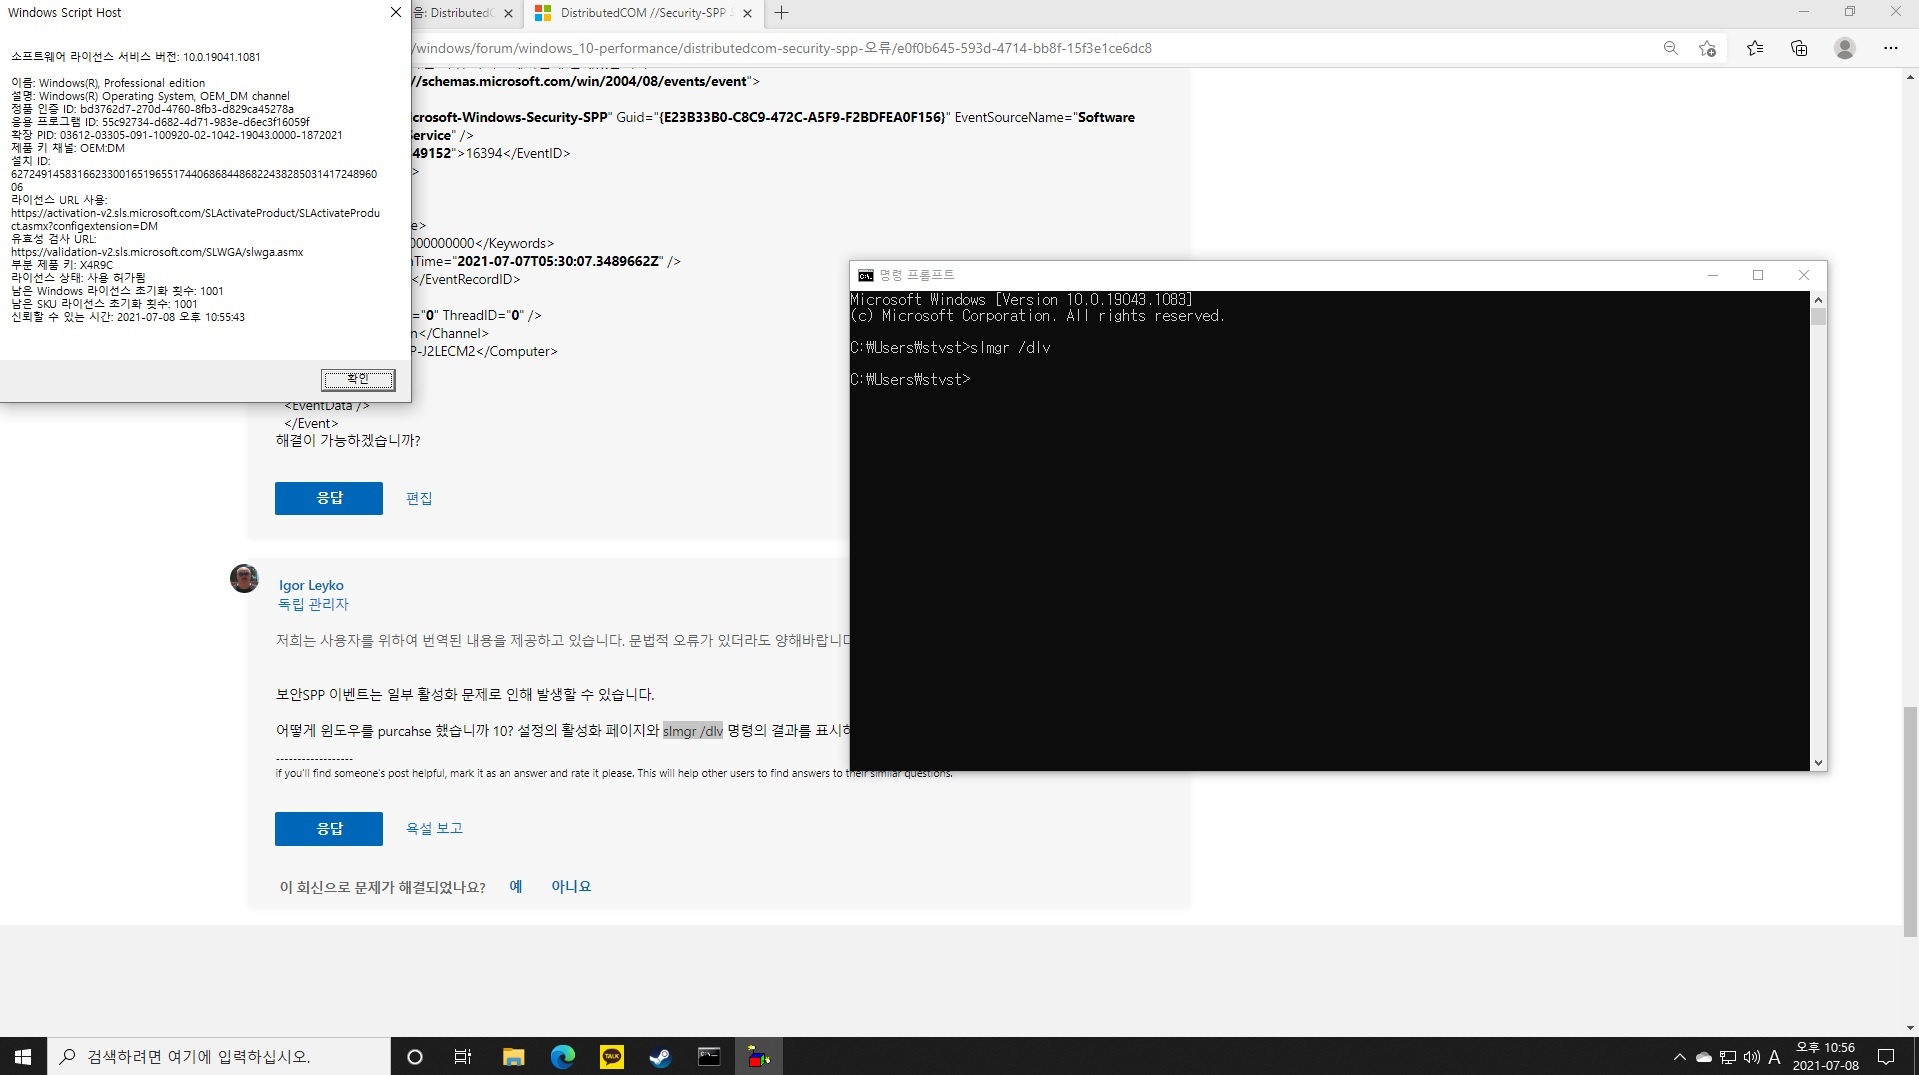This screenshot has height=1075, width=1919.
Task: Open Cortana from the taskbar
Action: tap(414, 1056)
